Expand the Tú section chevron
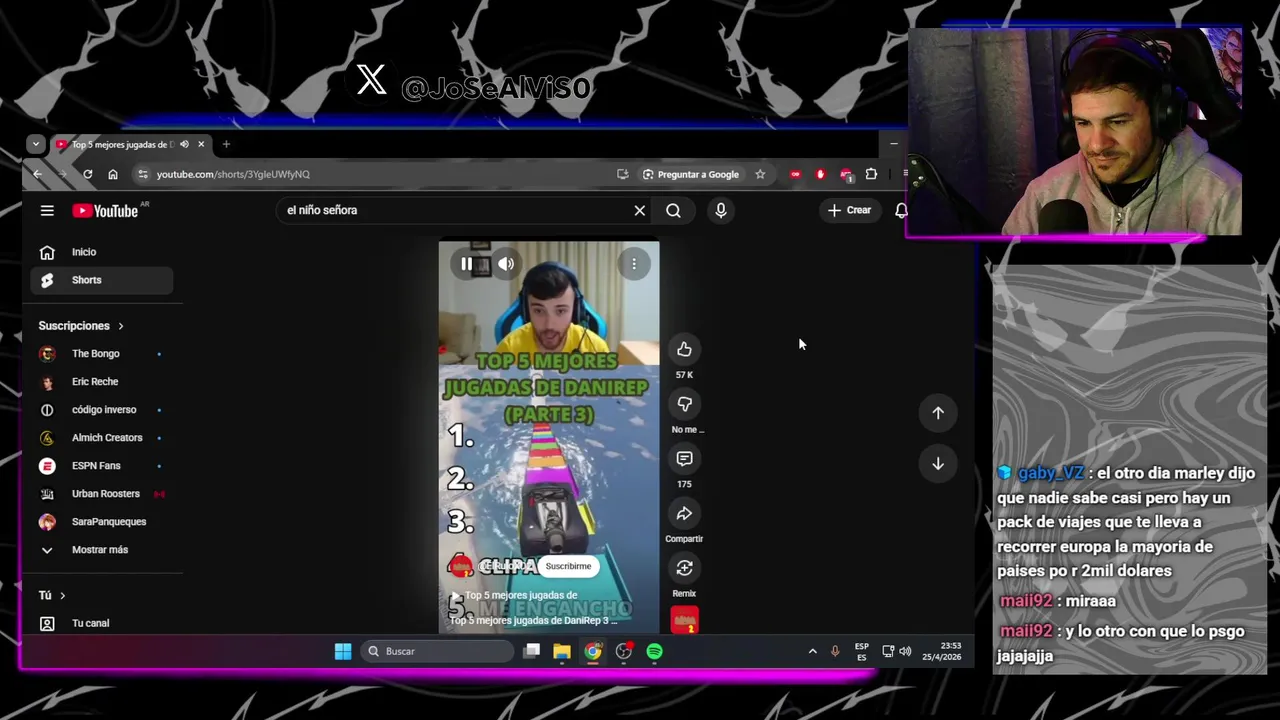The height and width of the screenshot is (720, 1280). point(62,595)
